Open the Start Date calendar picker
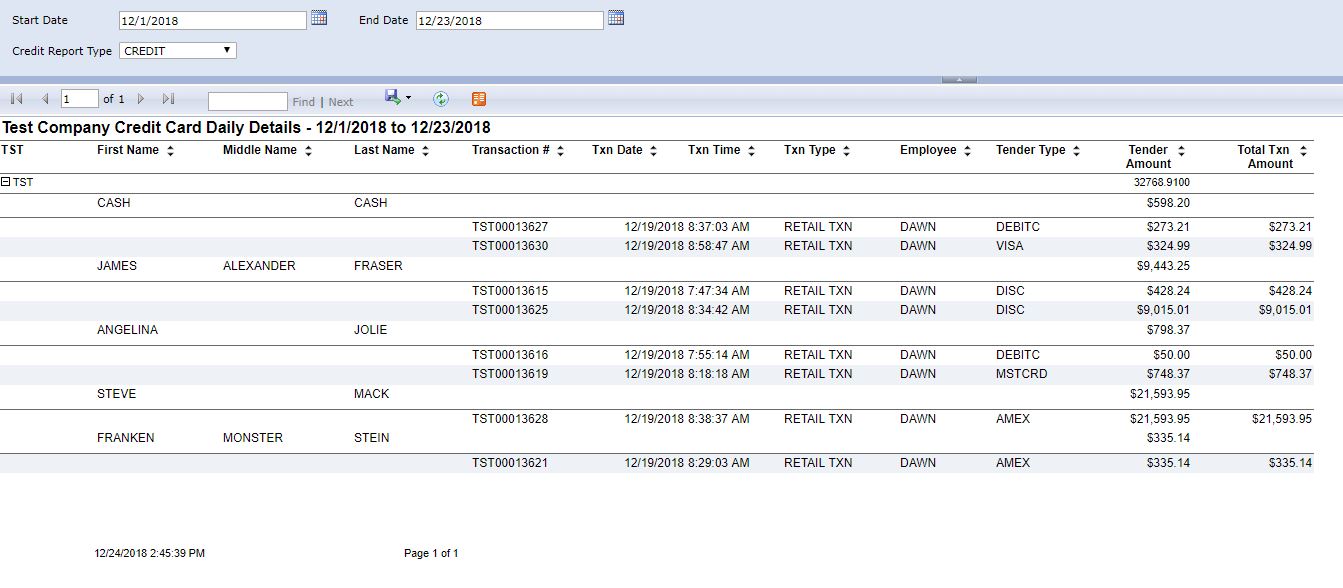This screenshot has height=588, width=1343. click(319, 18)
